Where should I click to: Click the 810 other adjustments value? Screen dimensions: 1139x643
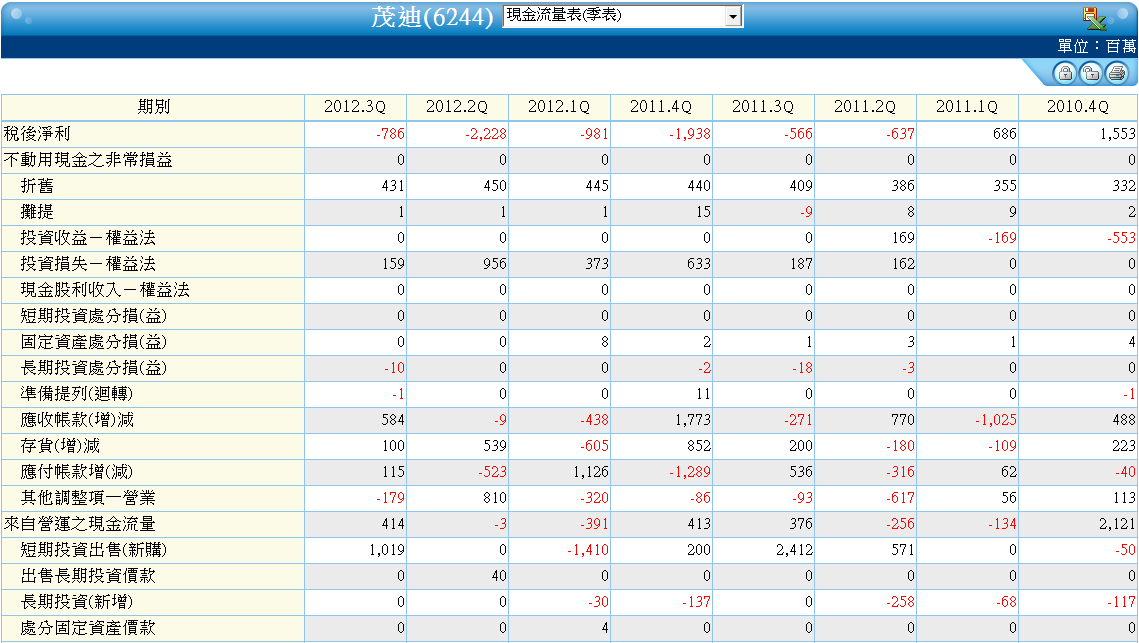pos(495,498)
